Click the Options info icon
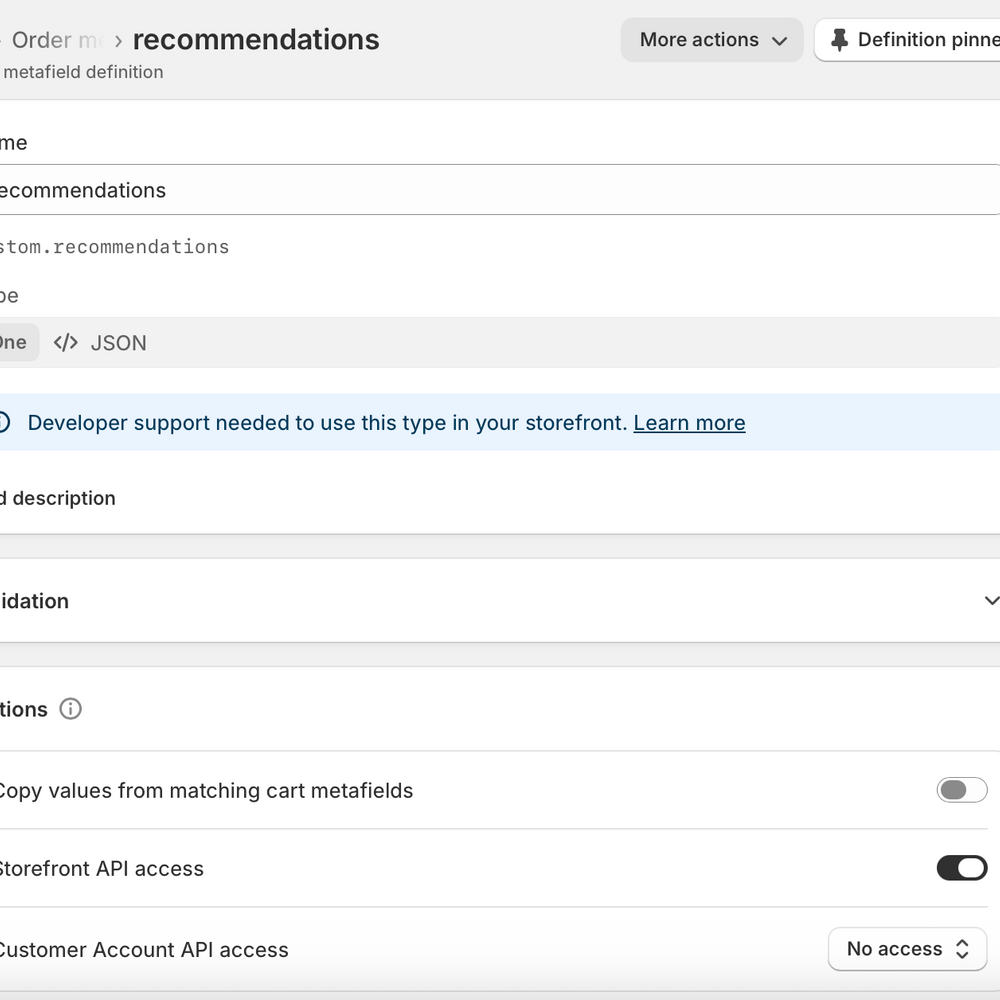 tap(70, 709)
